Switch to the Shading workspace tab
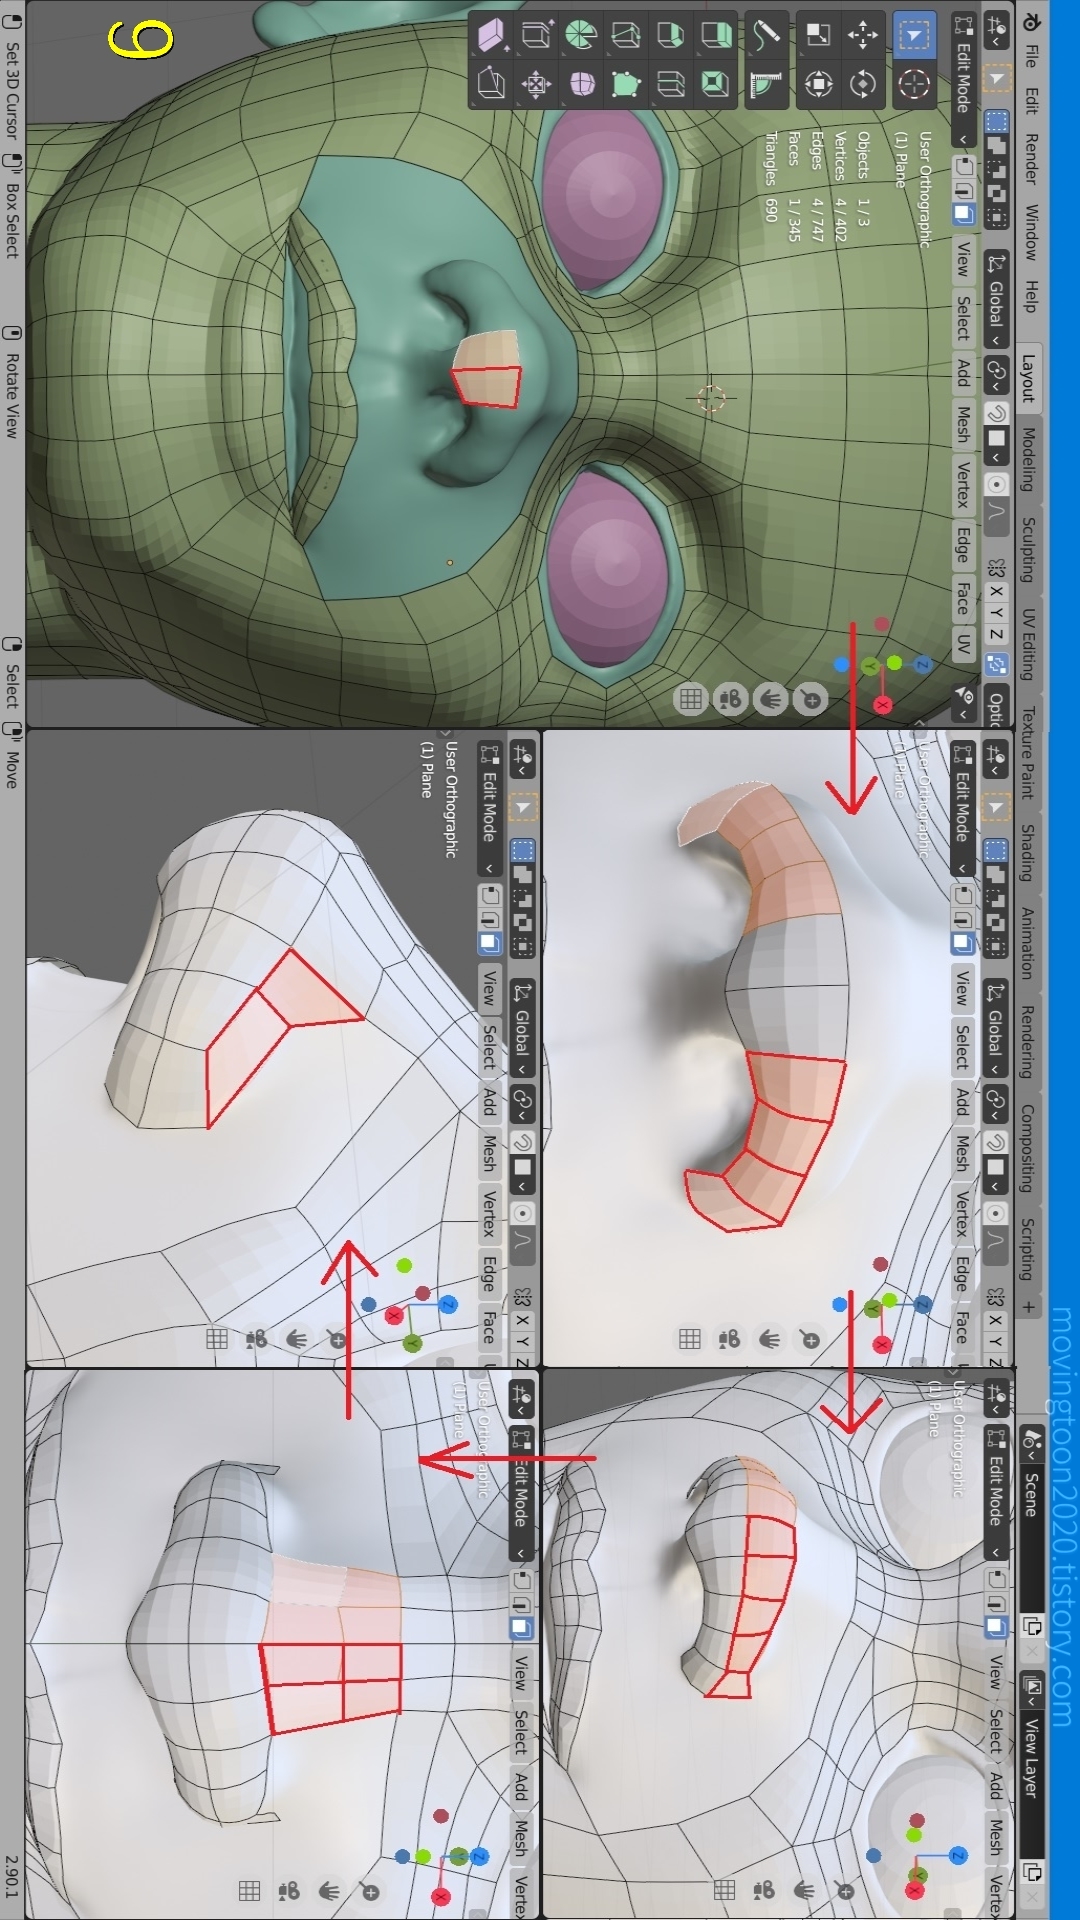The width and height of the screenshot is (1080, 1920). pos(1029,853)
